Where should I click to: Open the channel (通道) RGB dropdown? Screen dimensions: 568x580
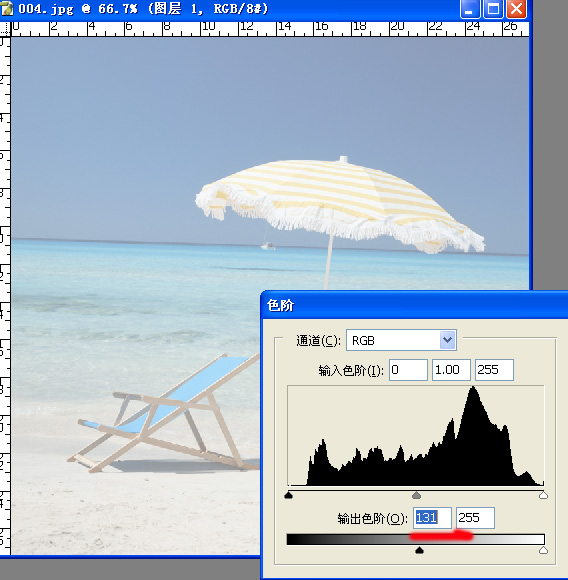[401, 340]
